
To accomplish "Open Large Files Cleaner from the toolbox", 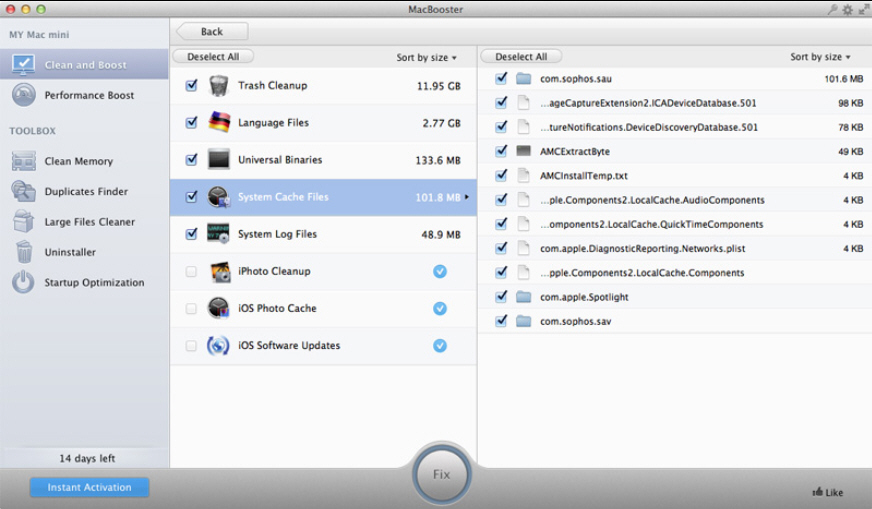I will point(85,221).
